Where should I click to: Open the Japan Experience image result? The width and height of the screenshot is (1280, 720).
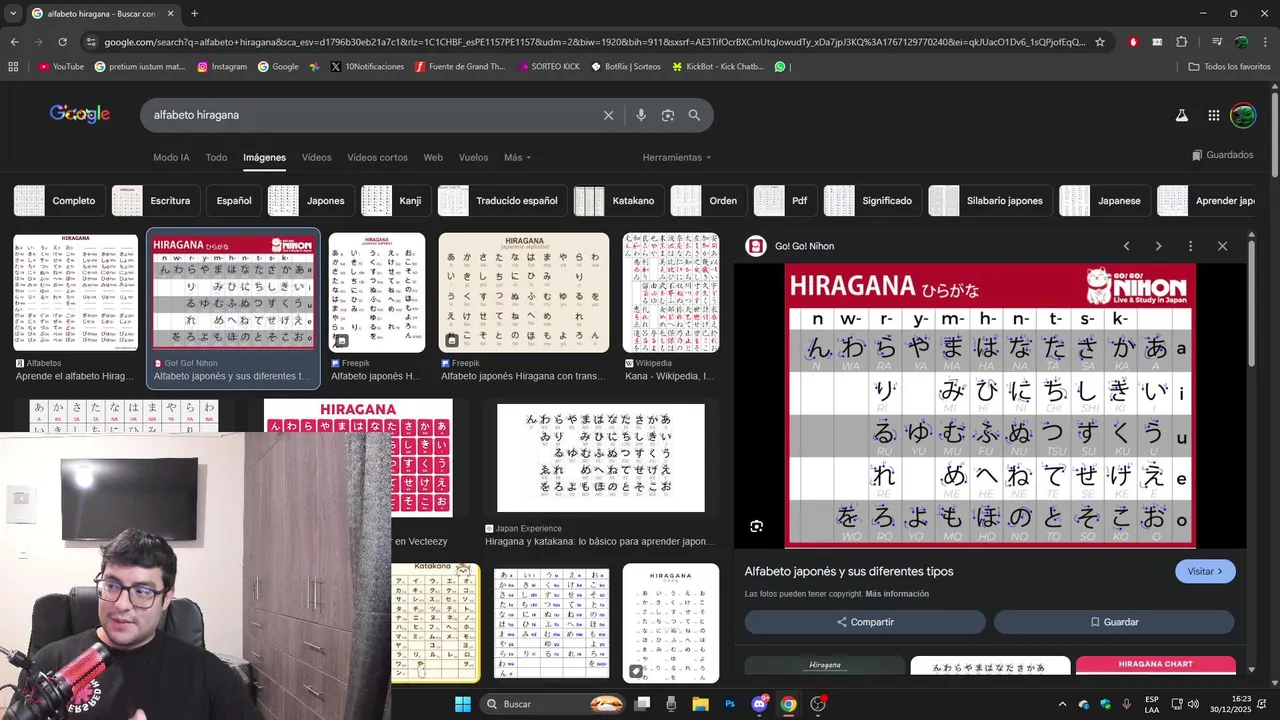(600, 457)
